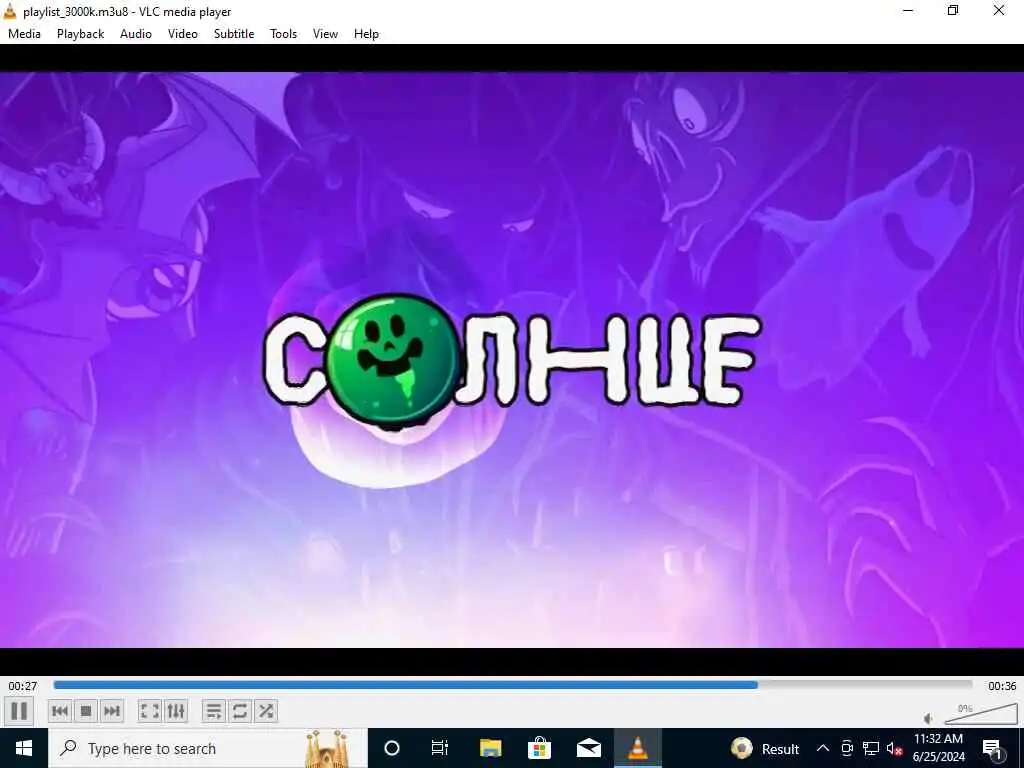The height and width of the screenshot is (768, 1024).
Task: Toggle random shuffle playback
Action: click(x=266, y=711)
